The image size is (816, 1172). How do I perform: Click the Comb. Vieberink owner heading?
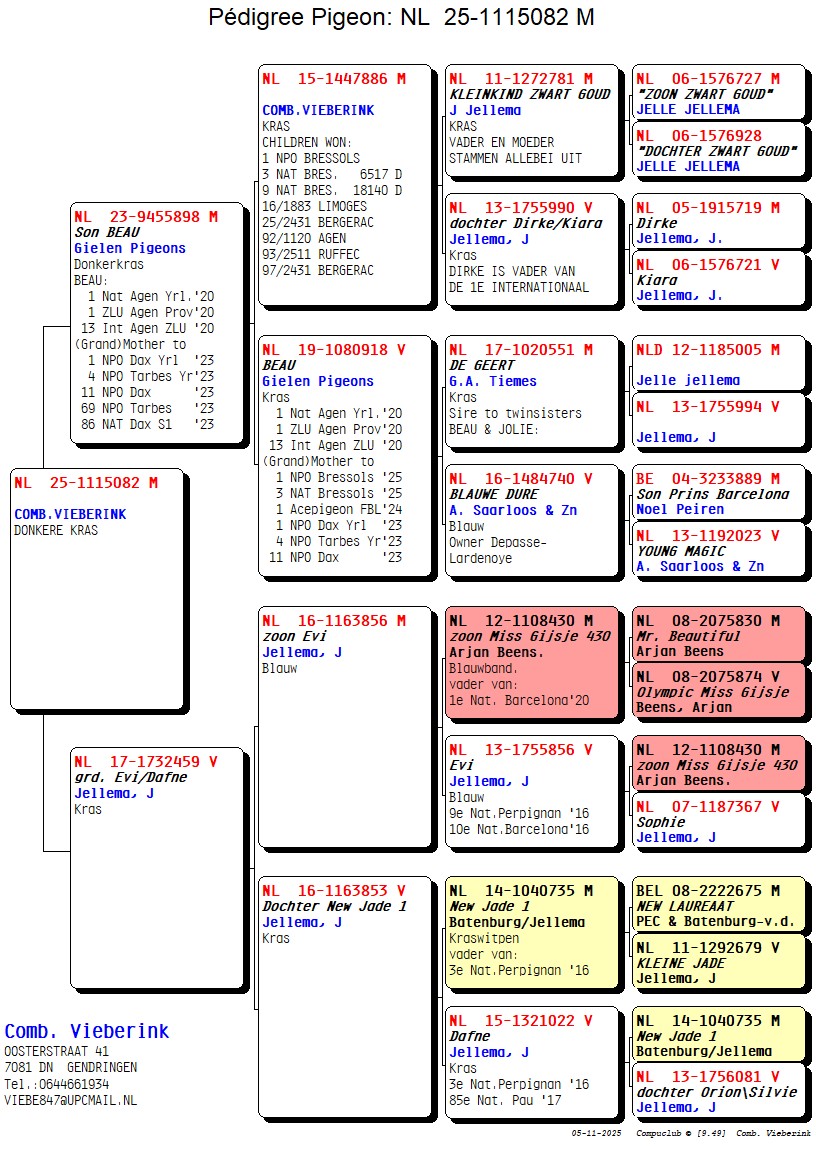pos(87,1031)
